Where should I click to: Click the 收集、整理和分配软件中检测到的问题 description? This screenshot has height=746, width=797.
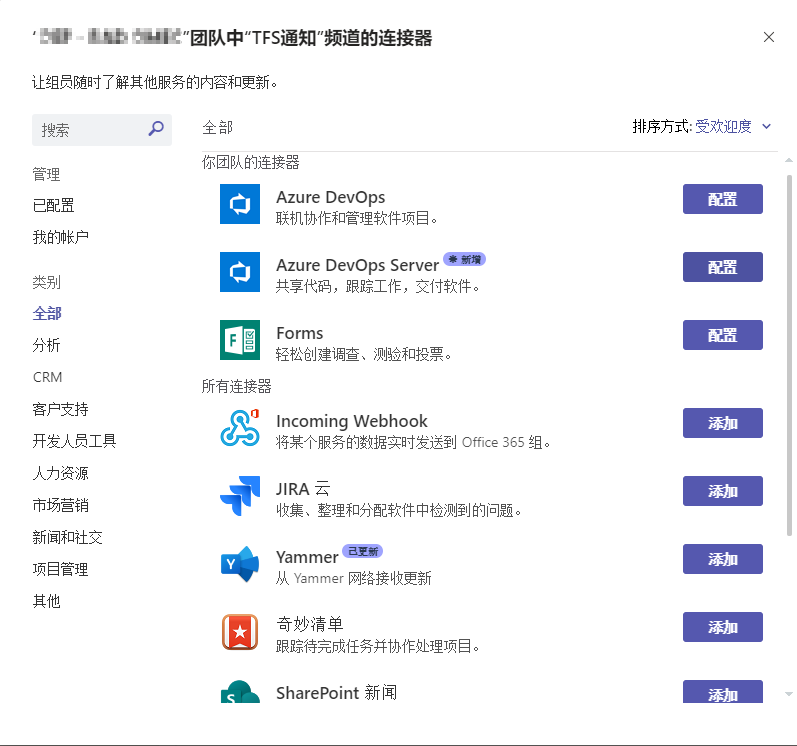[x=398, y=510]
